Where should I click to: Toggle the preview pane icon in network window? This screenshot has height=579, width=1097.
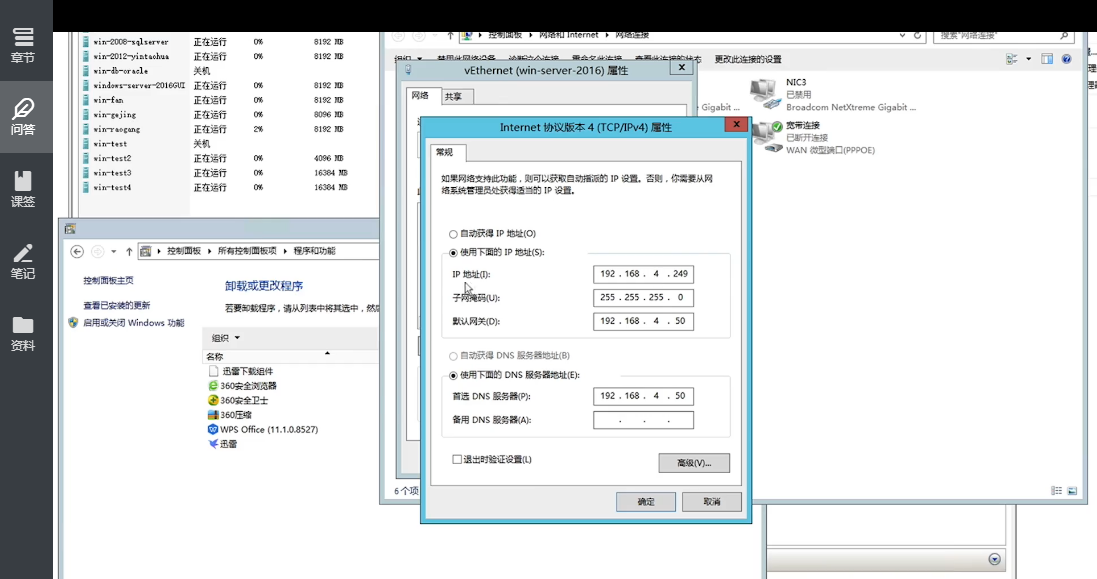[1047, 59]
